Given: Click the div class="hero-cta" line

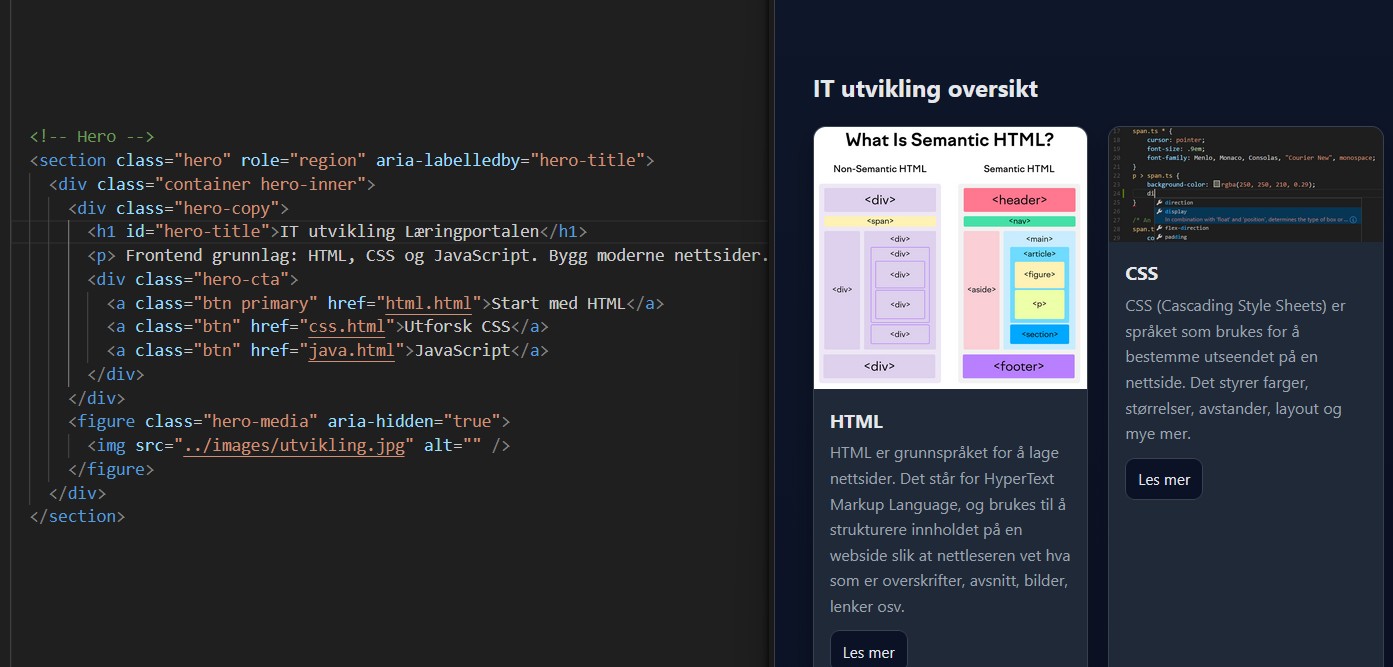Looking at the screenshot, I should click(x=193, y=279).
